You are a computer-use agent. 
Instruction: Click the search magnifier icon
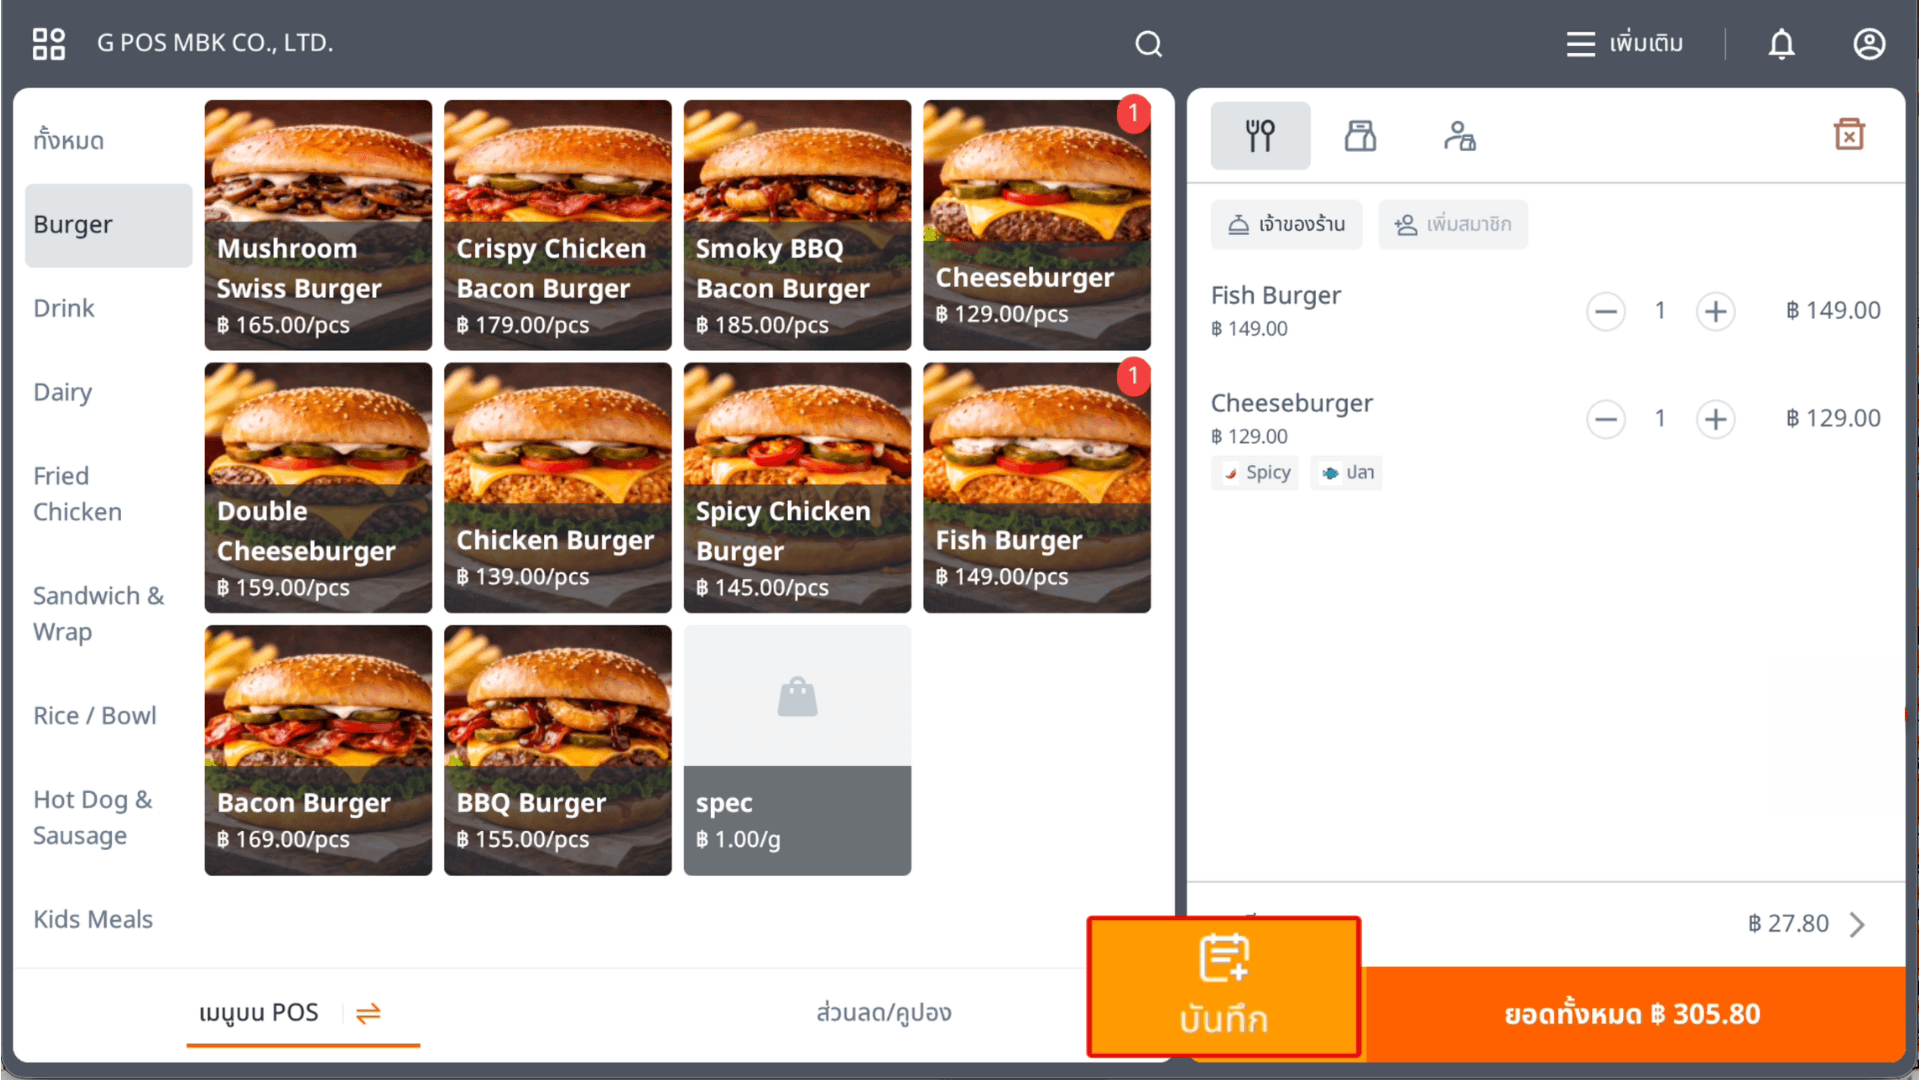coord(1148,44)
